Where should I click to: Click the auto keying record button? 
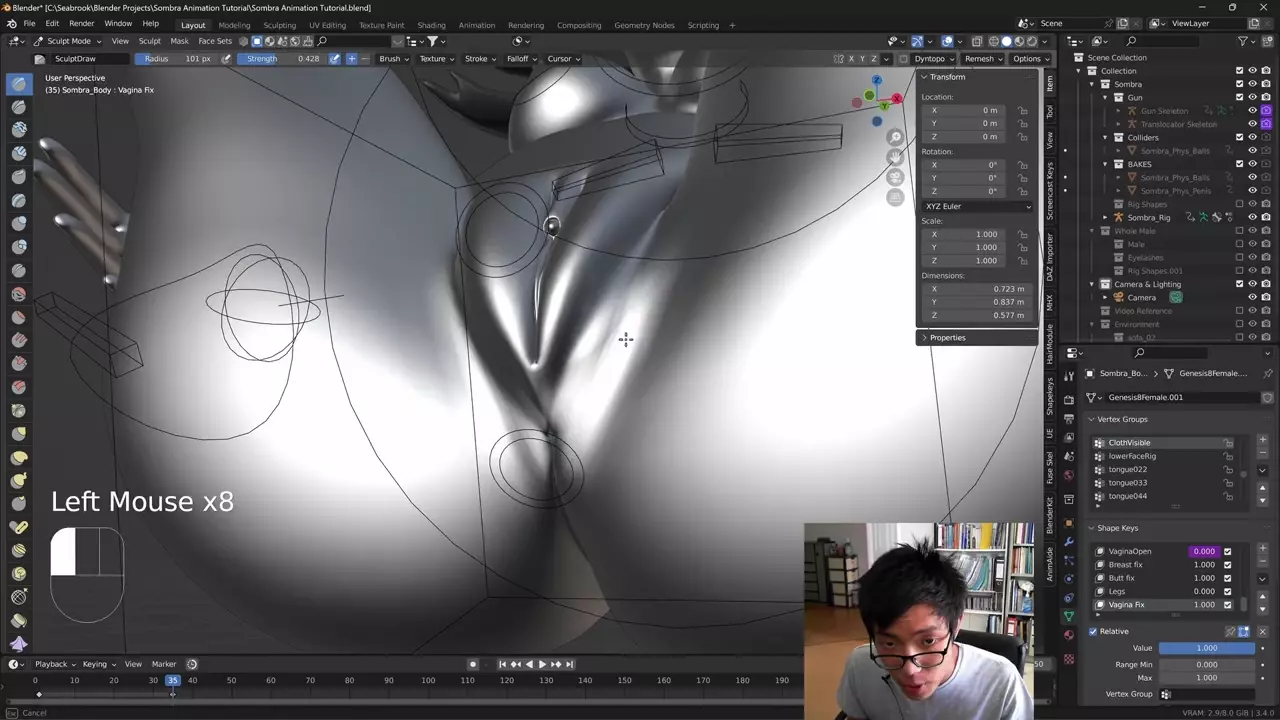point(473,664)
